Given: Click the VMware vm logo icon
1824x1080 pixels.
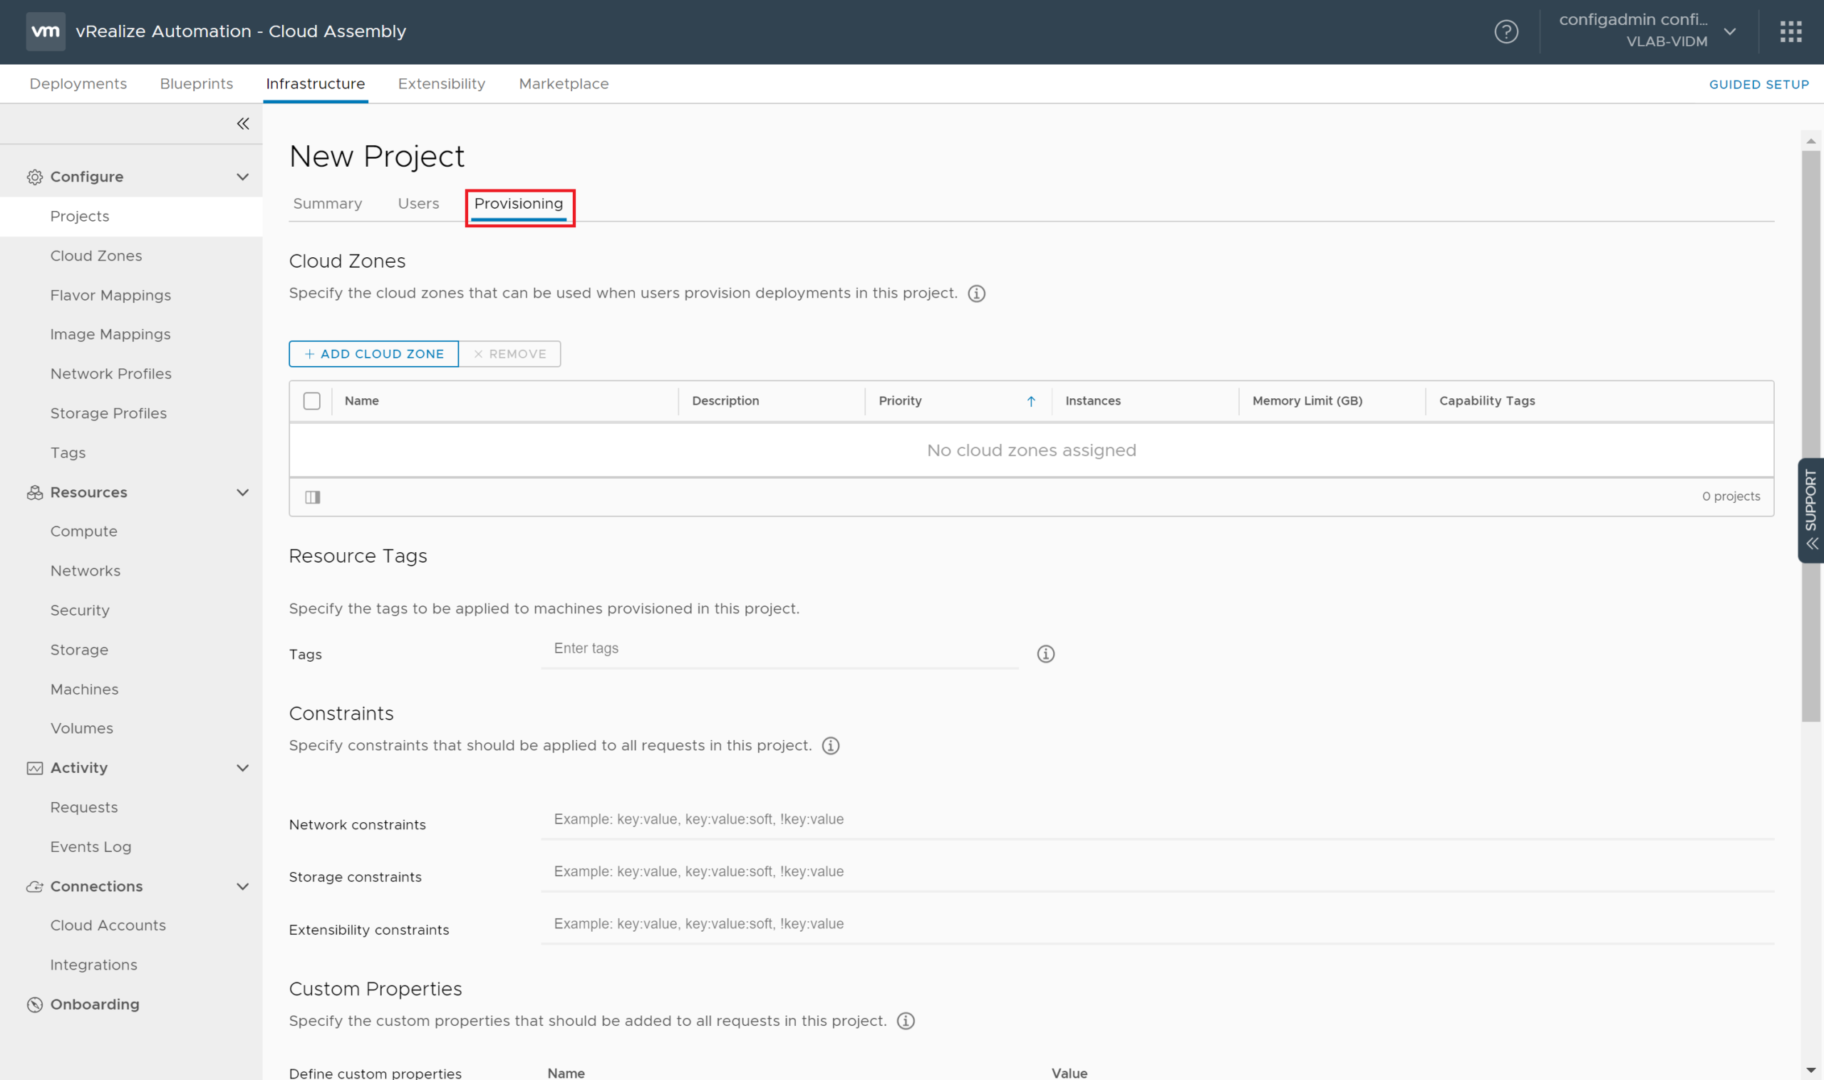Looking at the screenshot, I should point(45,31).
